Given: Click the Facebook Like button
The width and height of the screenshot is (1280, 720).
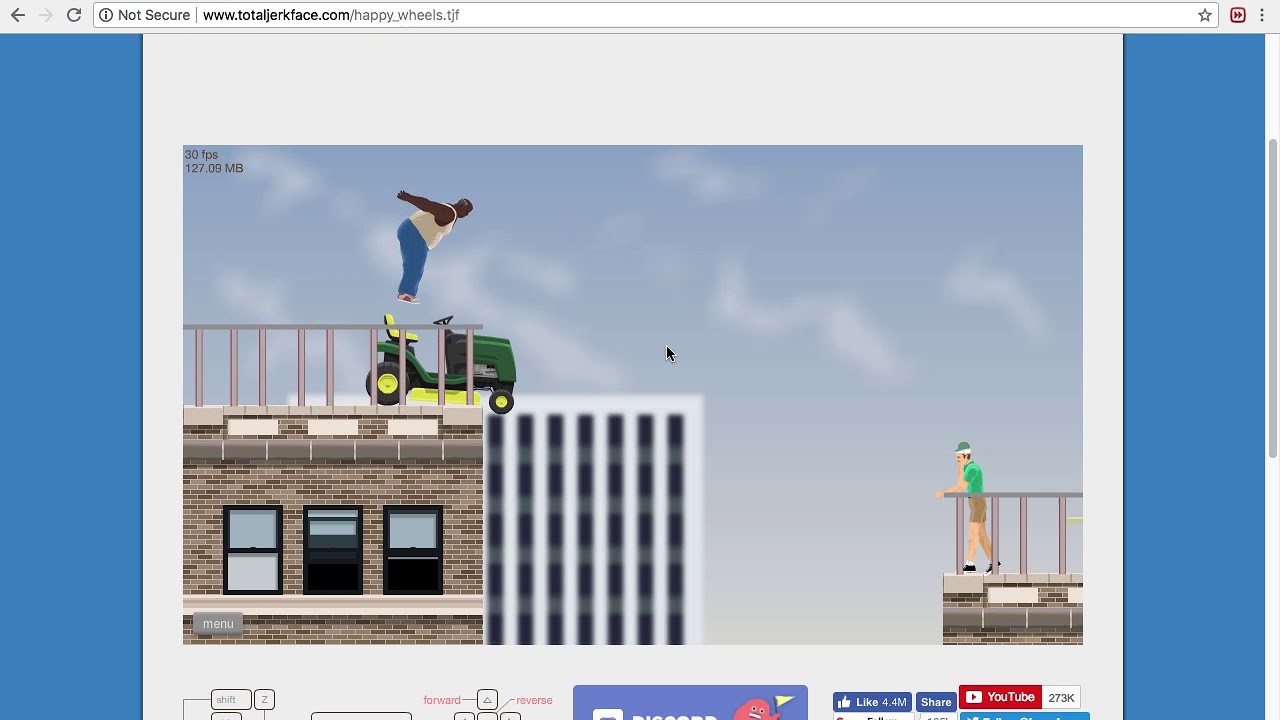Looking at the screenshot, I should pyautogui.click(x=872, y=702).
